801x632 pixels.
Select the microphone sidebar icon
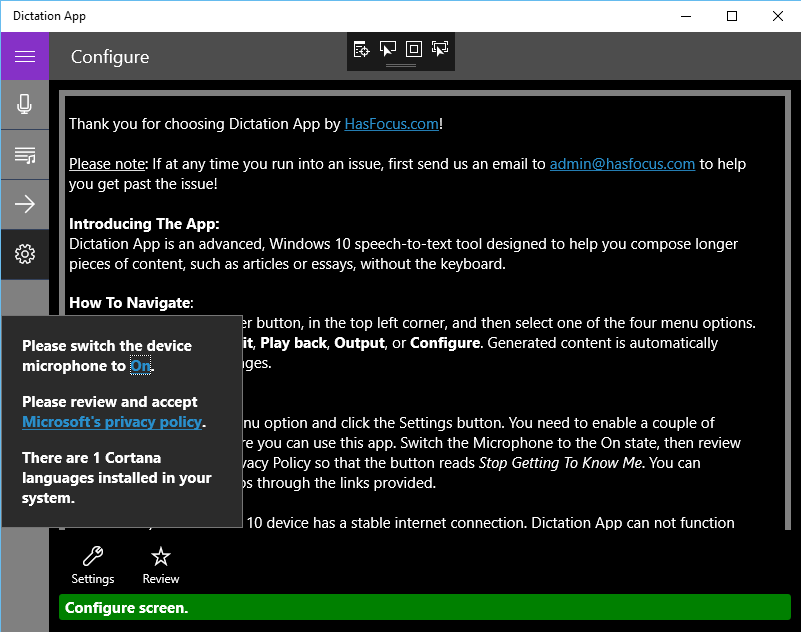pyautogui.click(x=24, y=104)
